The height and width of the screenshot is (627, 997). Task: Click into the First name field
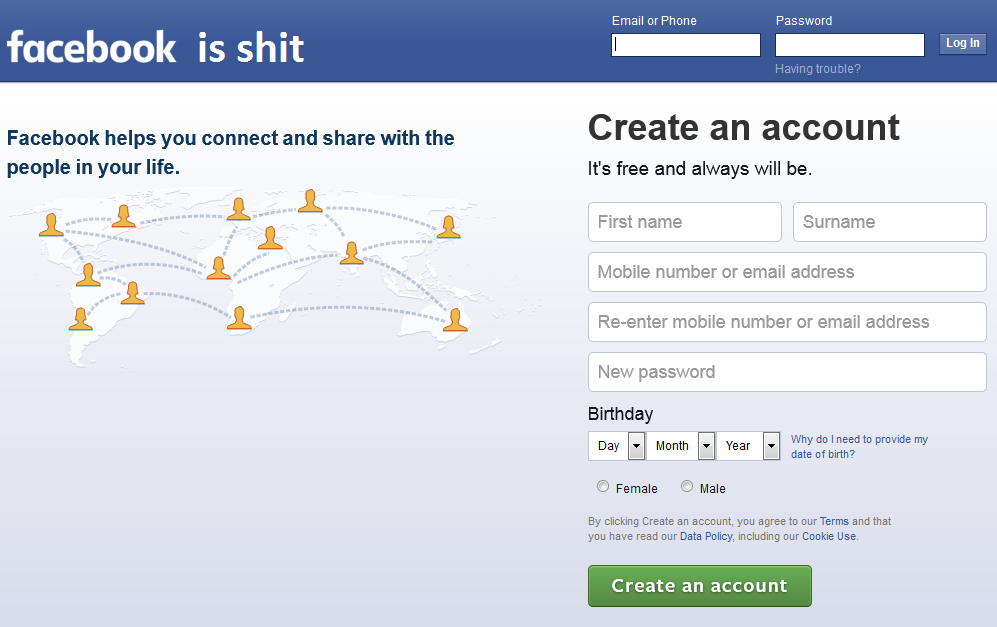[685, 222]
